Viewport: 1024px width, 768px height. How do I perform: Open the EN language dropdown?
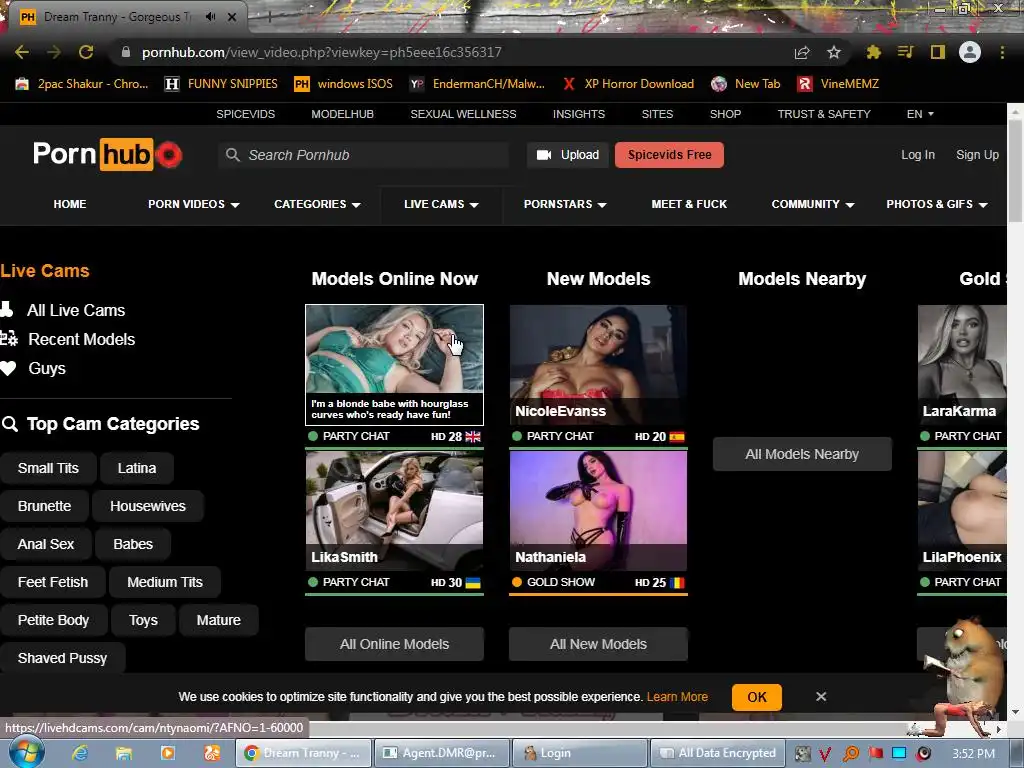[x=920, y=114]
